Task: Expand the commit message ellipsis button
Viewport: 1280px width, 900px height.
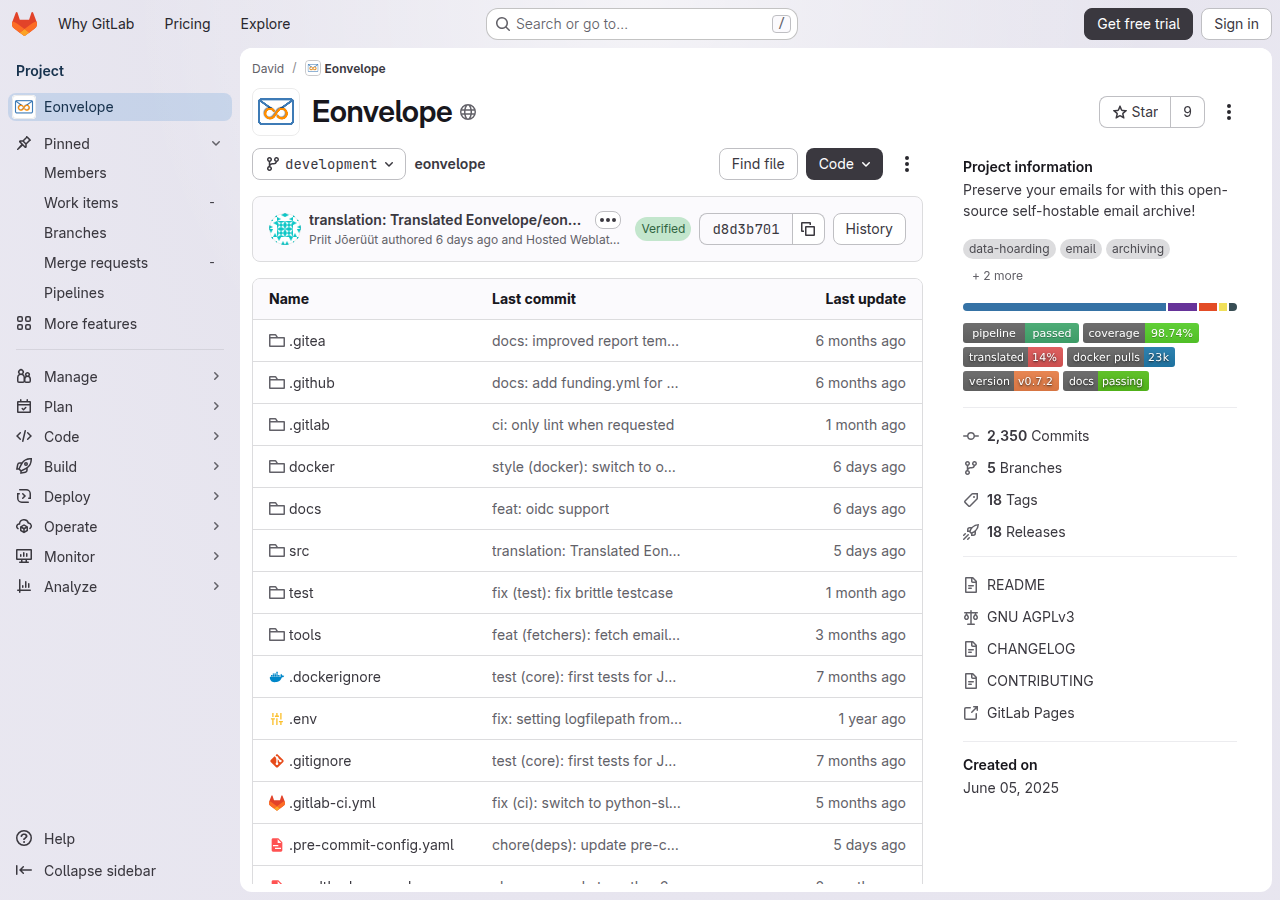Action: pyautogui.click(x=608, y=220)
